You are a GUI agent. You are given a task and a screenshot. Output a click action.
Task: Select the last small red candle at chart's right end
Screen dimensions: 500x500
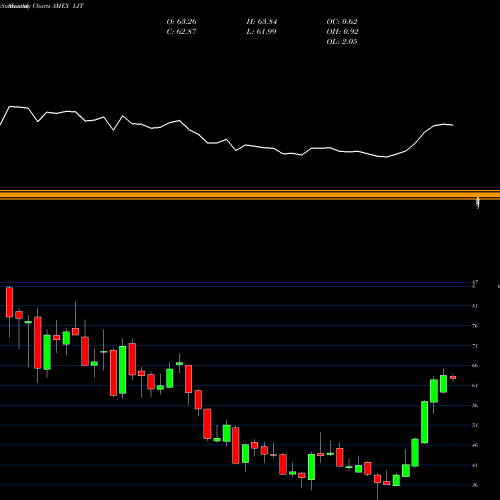coord(453,378)
